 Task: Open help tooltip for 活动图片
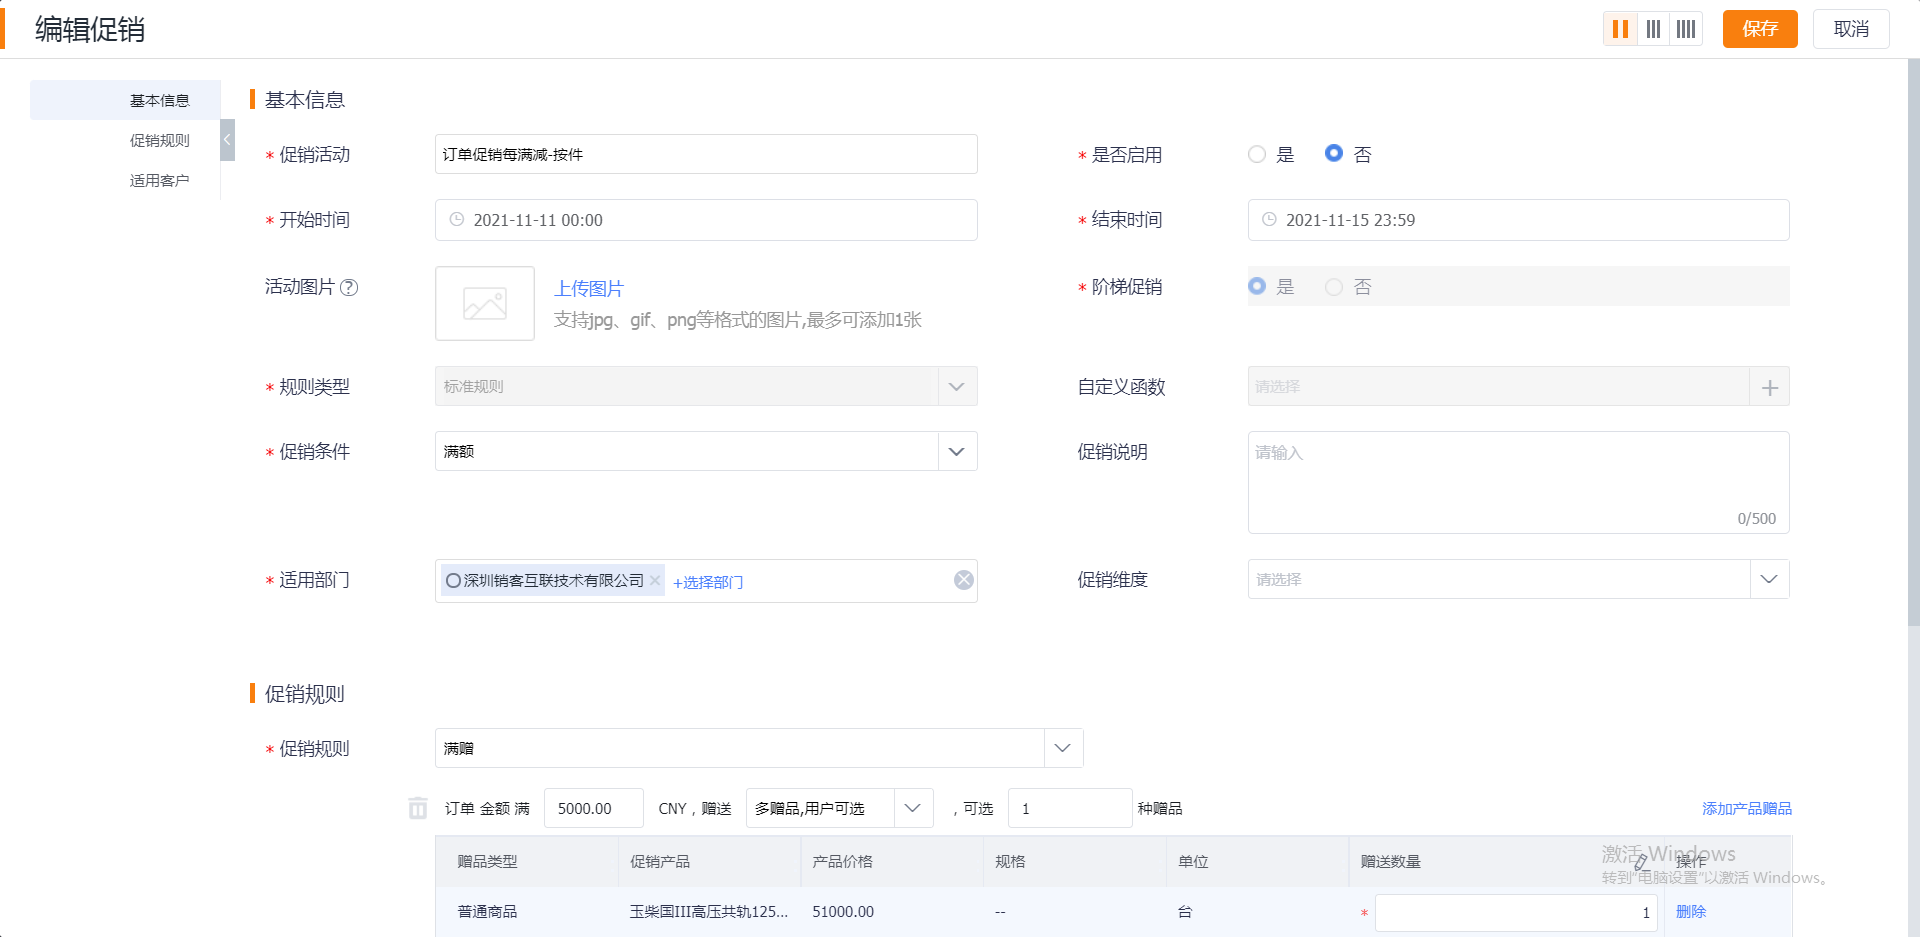point(349,288)
